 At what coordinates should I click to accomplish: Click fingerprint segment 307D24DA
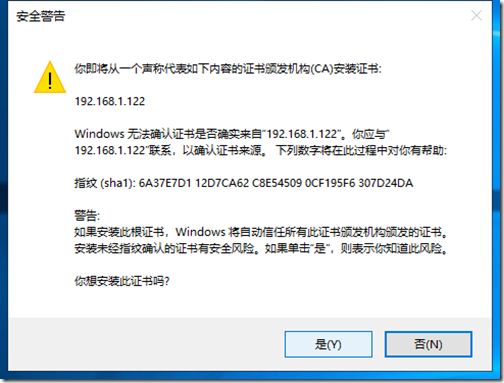coord(386,183)
